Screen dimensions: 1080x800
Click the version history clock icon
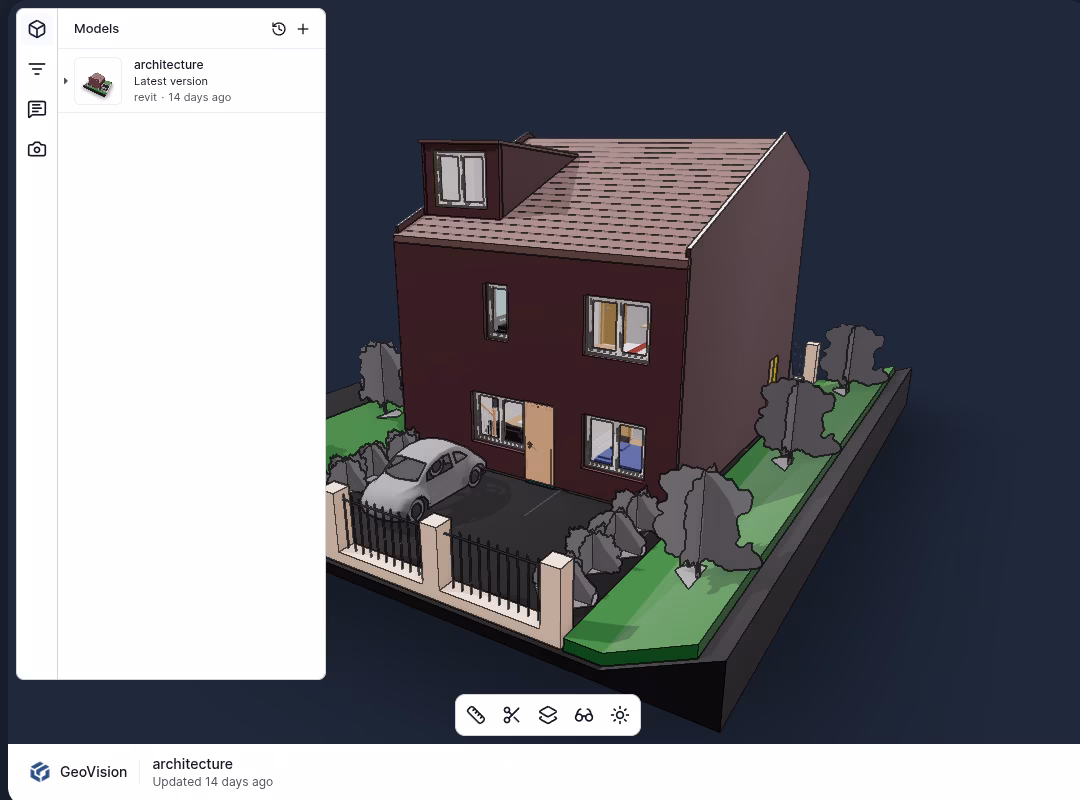tap(279, 29)
